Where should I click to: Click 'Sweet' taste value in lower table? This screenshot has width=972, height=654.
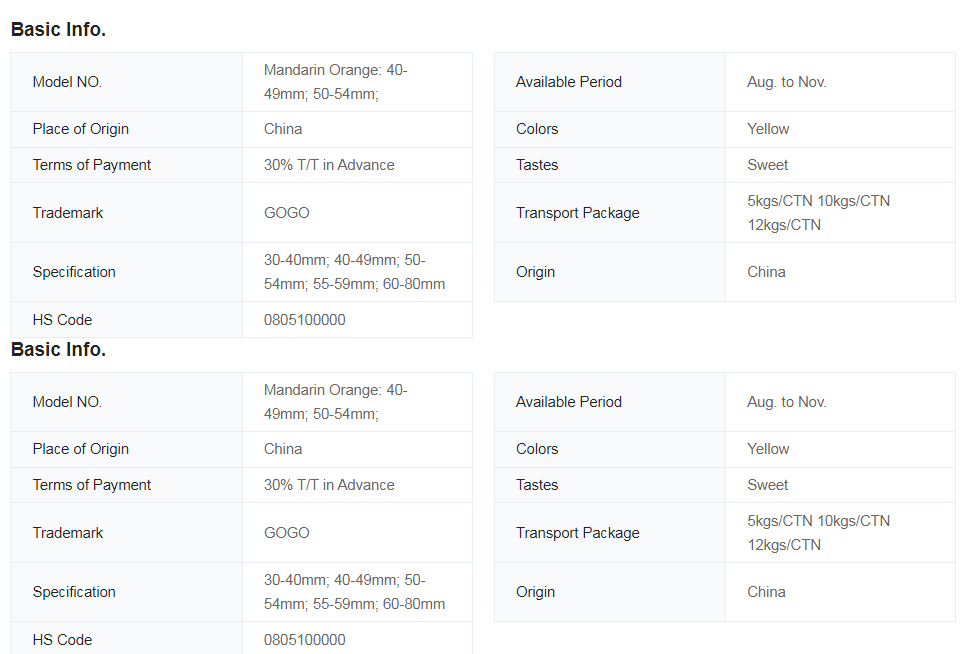pos(767,485)
